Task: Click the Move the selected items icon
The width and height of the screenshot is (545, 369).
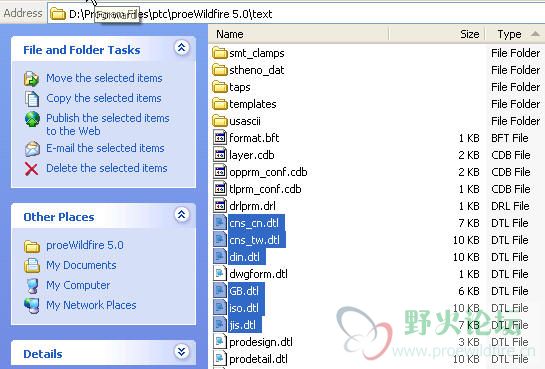Action: click(x=31, y=79)
